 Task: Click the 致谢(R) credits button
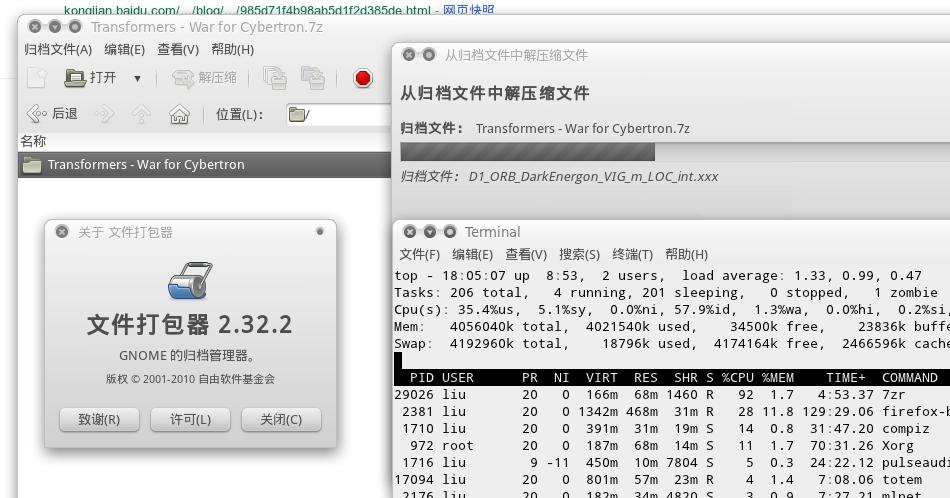(98, 419)
